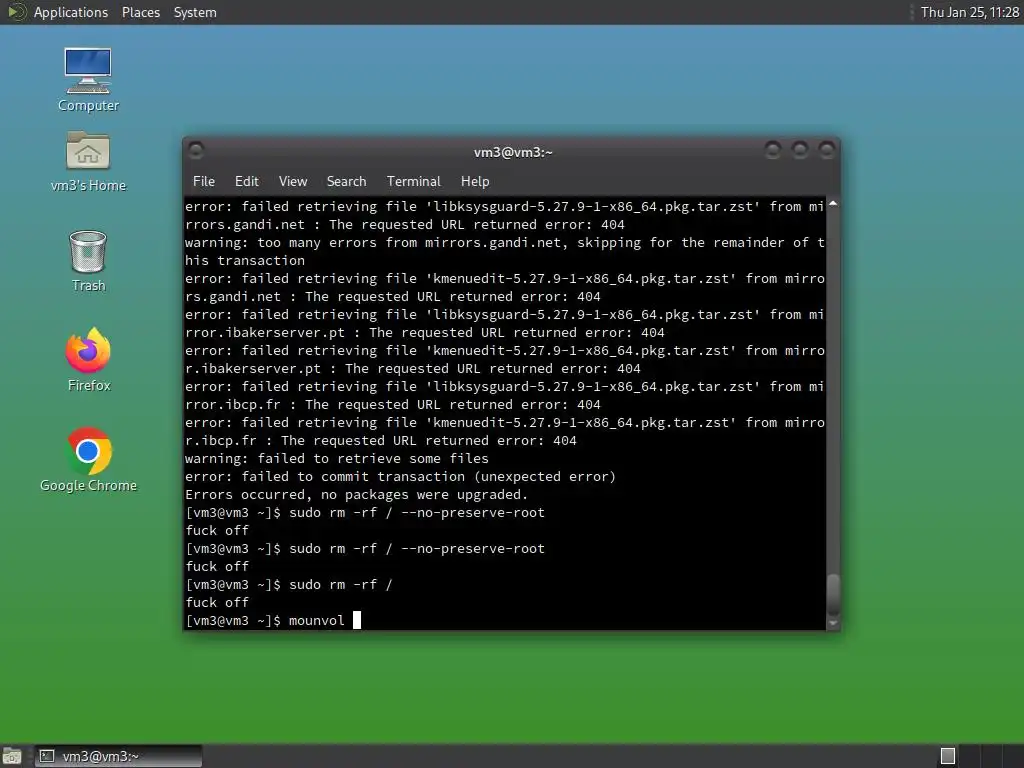Click the vm3@vm3:~ taskbar window button

[118, 756]
